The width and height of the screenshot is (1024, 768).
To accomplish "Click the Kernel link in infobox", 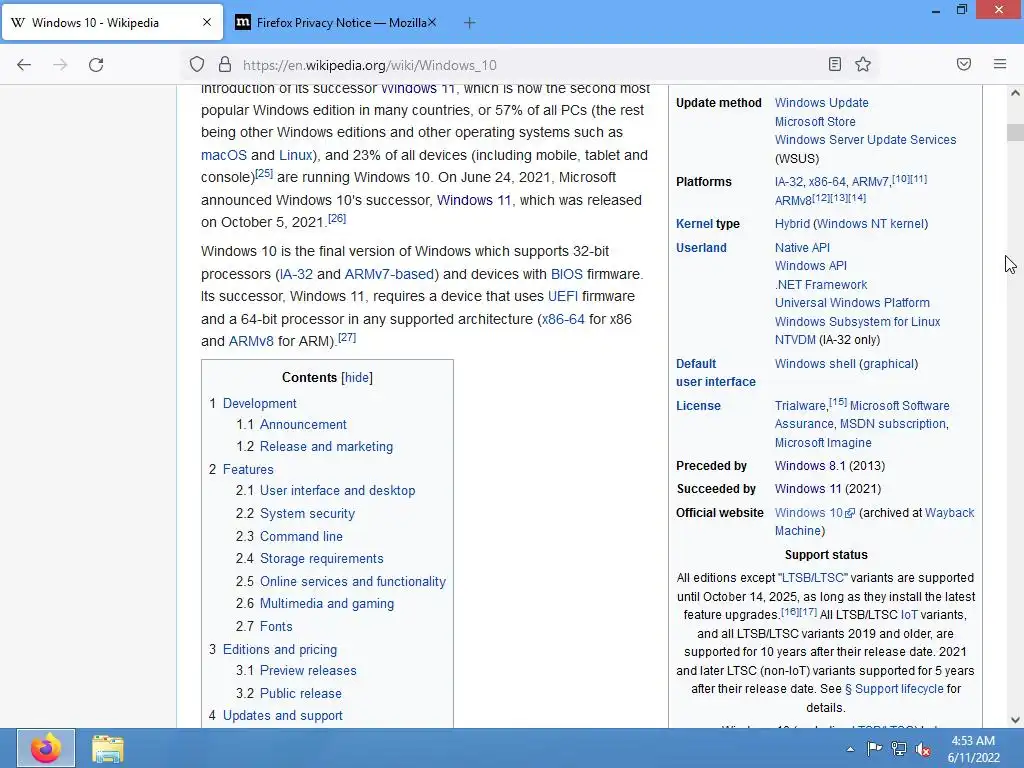I will 694,224.
